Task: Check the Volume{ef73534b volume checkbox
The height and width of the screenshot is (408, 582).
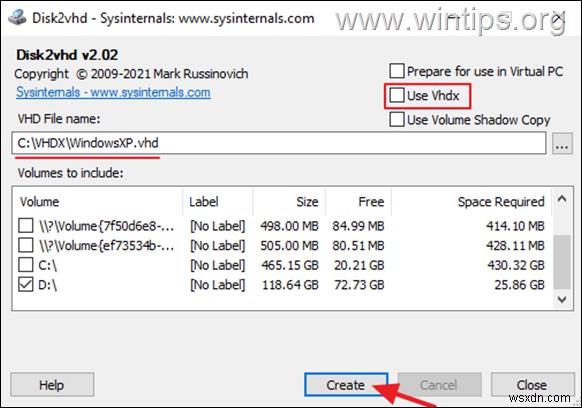Action: (x=26, y=245)
